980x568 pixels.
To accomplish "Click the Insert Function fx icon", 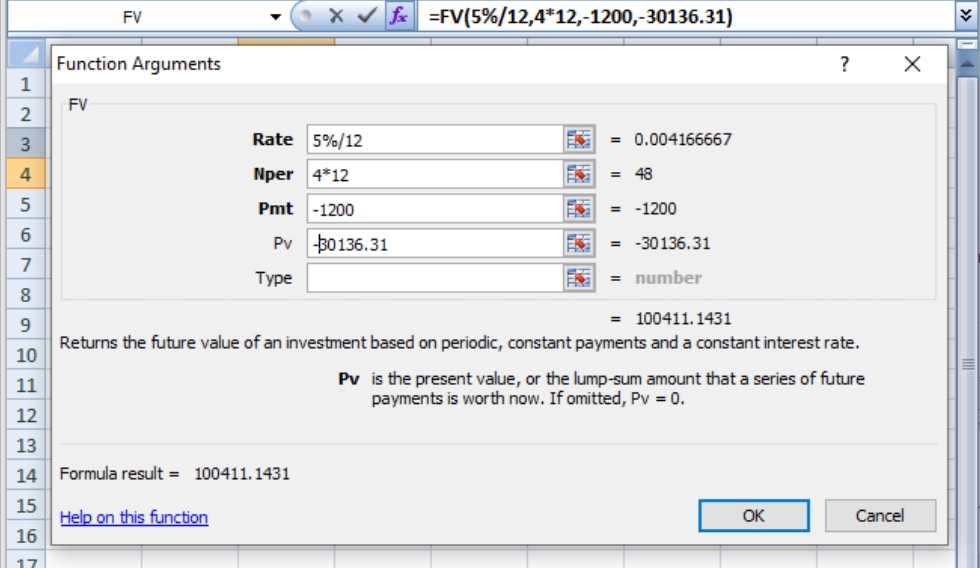I will click(x=399, y=16).
